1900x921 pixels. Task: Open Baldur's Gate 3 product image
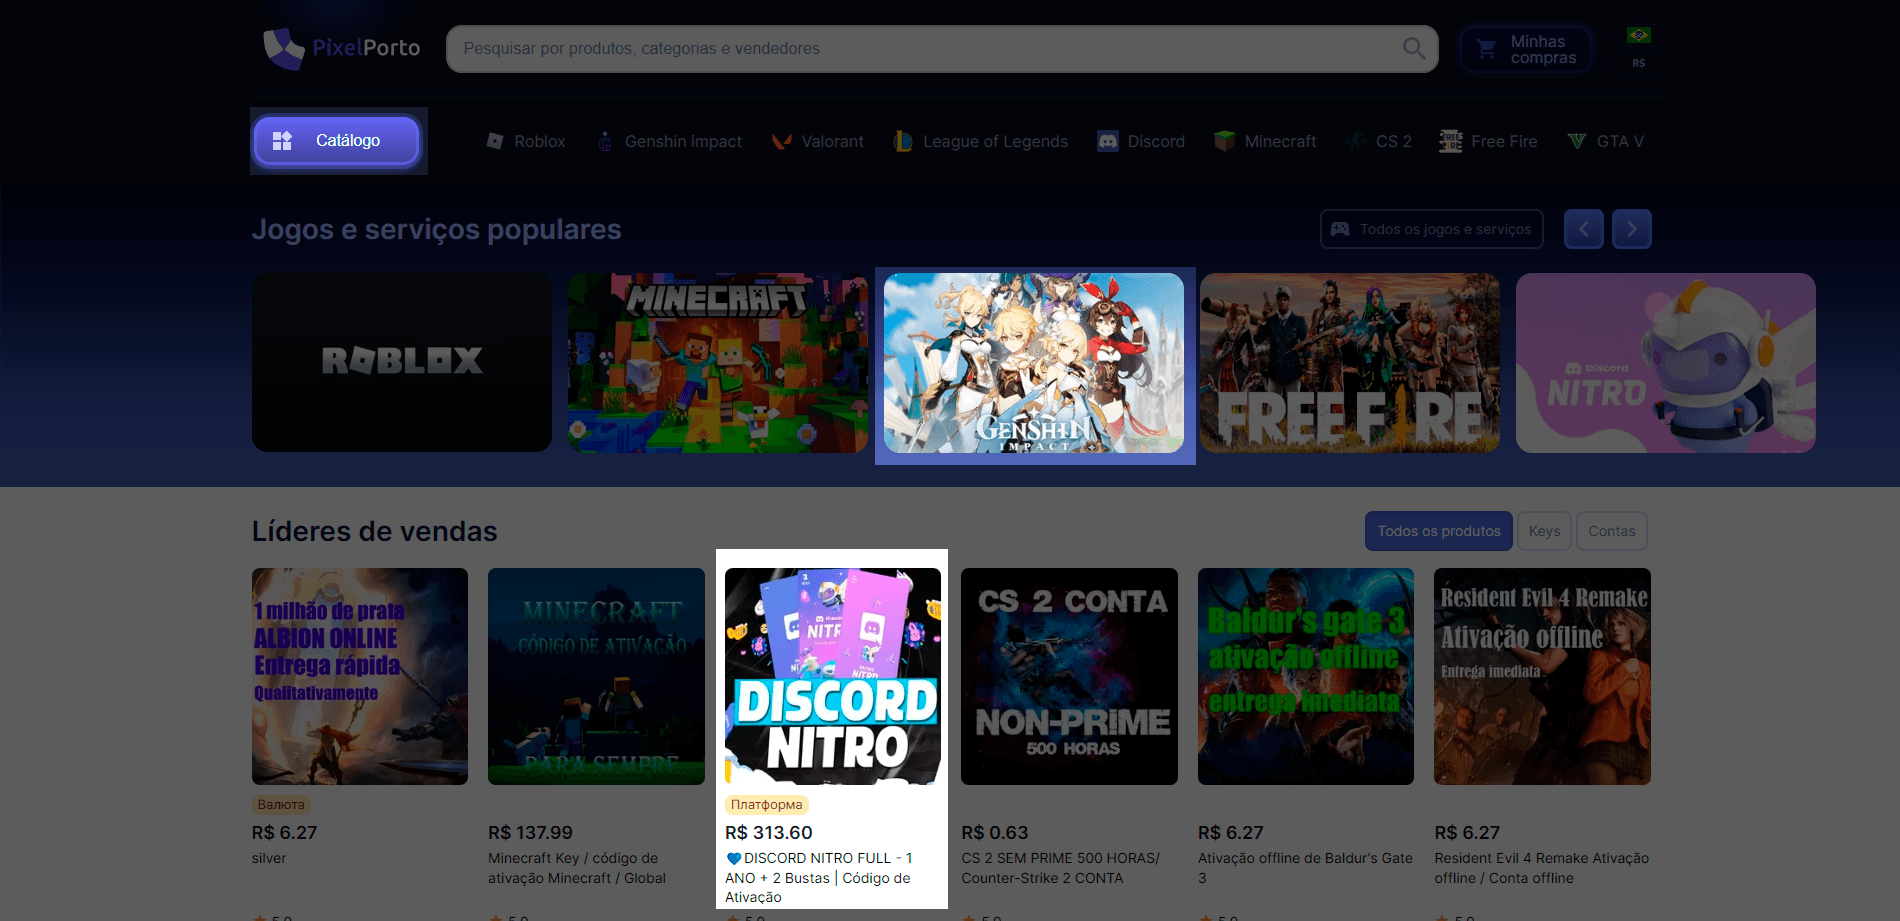click(x=1306, y=676)
